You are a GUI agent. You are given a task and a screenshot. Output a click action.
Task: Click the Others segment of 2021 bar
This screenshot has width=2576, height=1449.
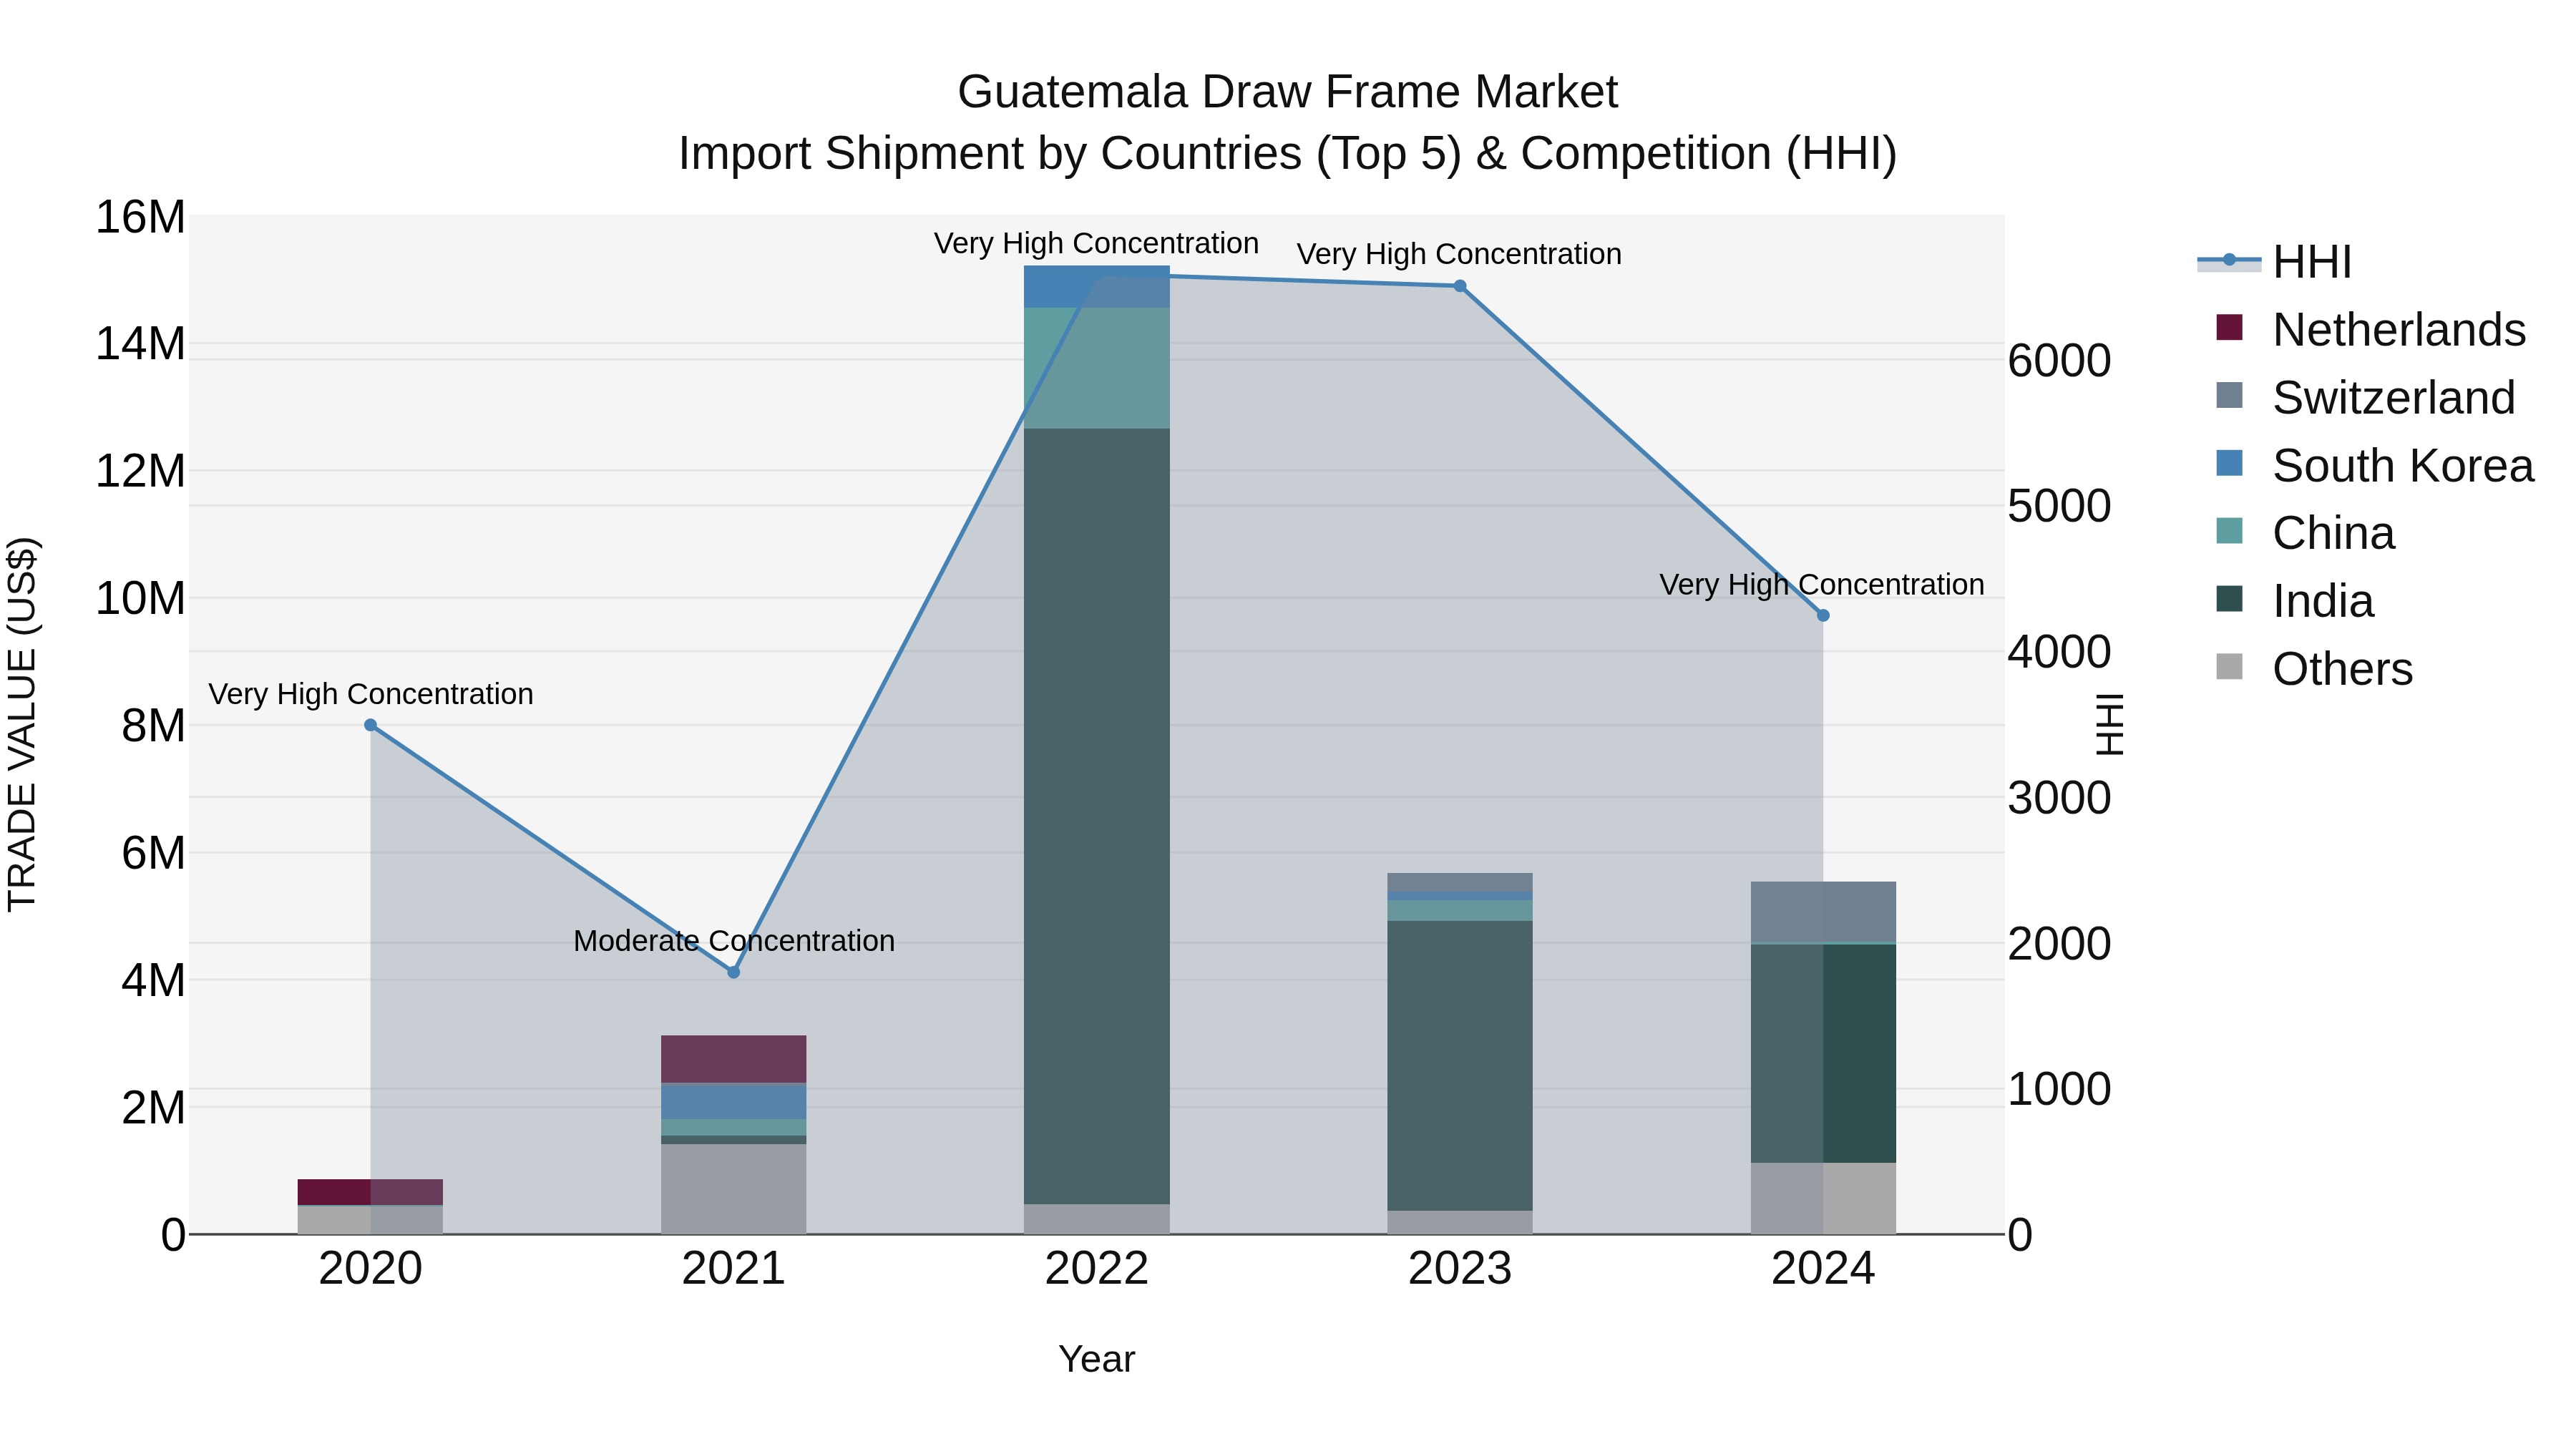(x=734, y=1189)
